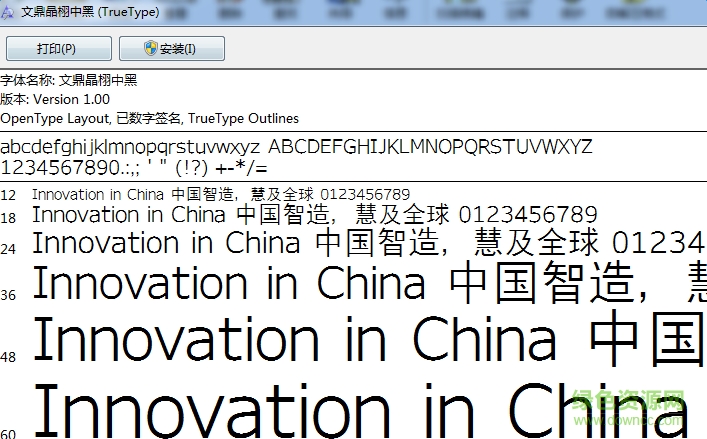Click the 打印(P) print button

(x=59, y=48)
